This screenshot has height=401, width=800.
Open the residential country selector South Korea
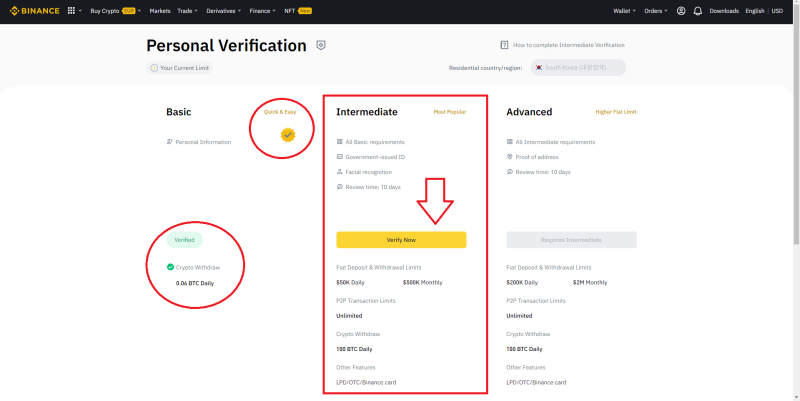pos(578,67)
